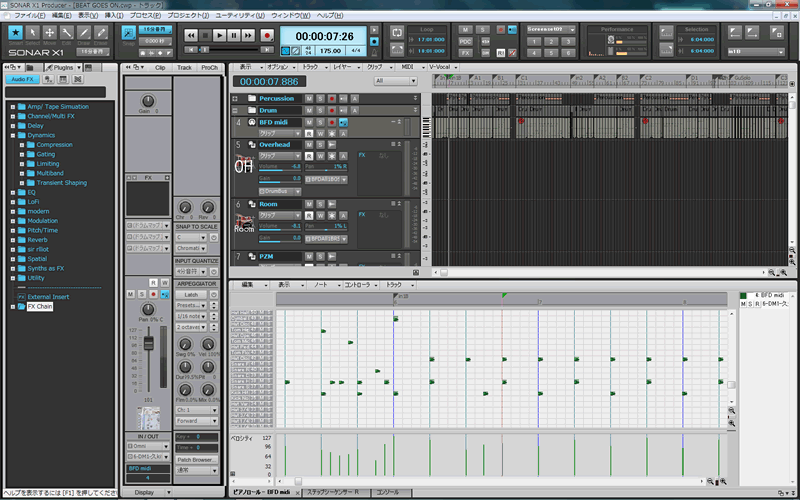This screenshot has width=800, height=500.
Task: Toggle PDC override button
Action: tap(465, 41)
